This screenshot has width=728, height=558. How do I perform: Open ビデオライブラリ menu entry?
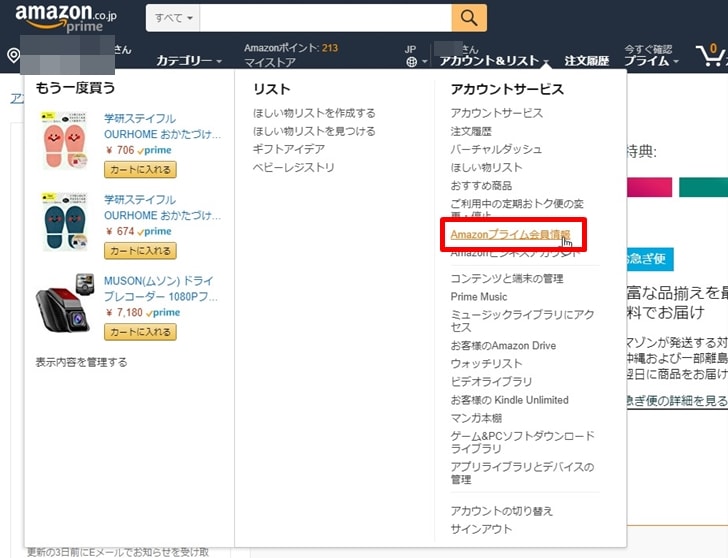click(x=491, y=382)
